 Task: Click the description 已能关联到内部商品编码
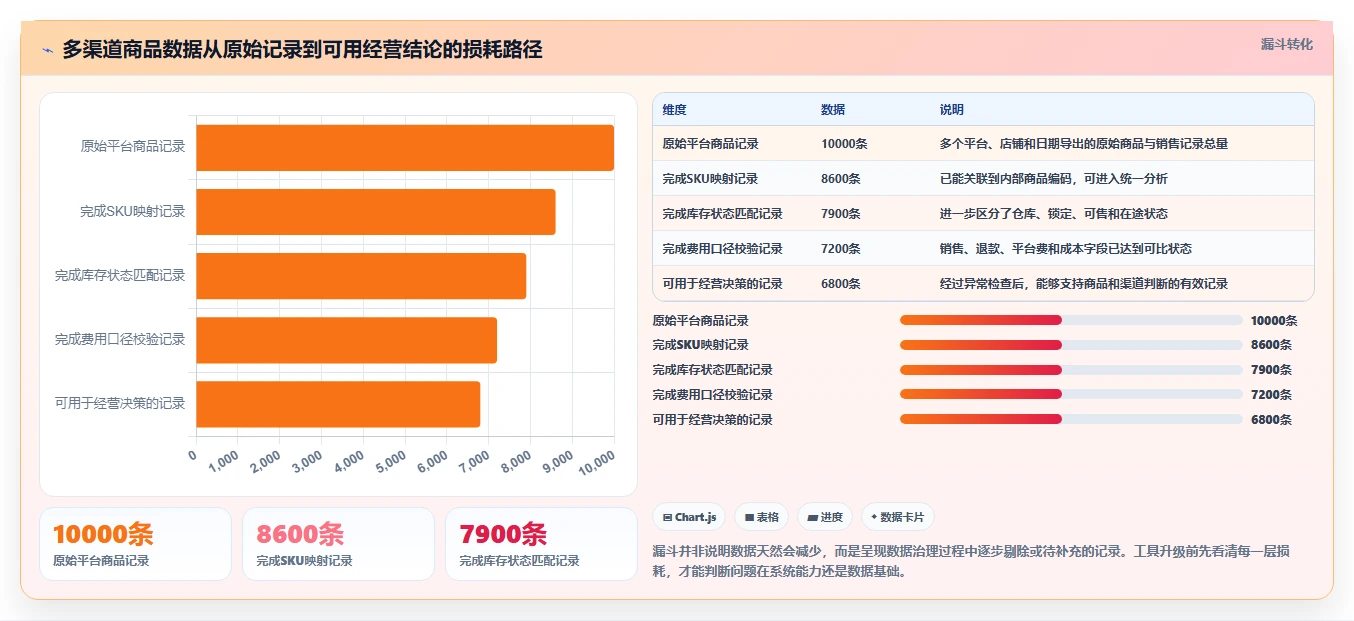click(x=1054, y=179)
